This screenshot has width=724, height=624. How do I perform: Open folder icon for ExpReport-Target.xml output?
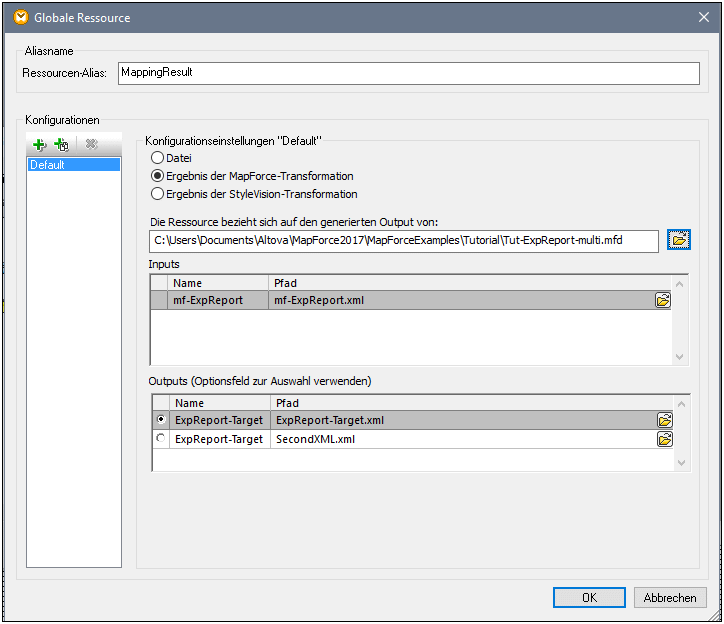click(x=664, y=420)
